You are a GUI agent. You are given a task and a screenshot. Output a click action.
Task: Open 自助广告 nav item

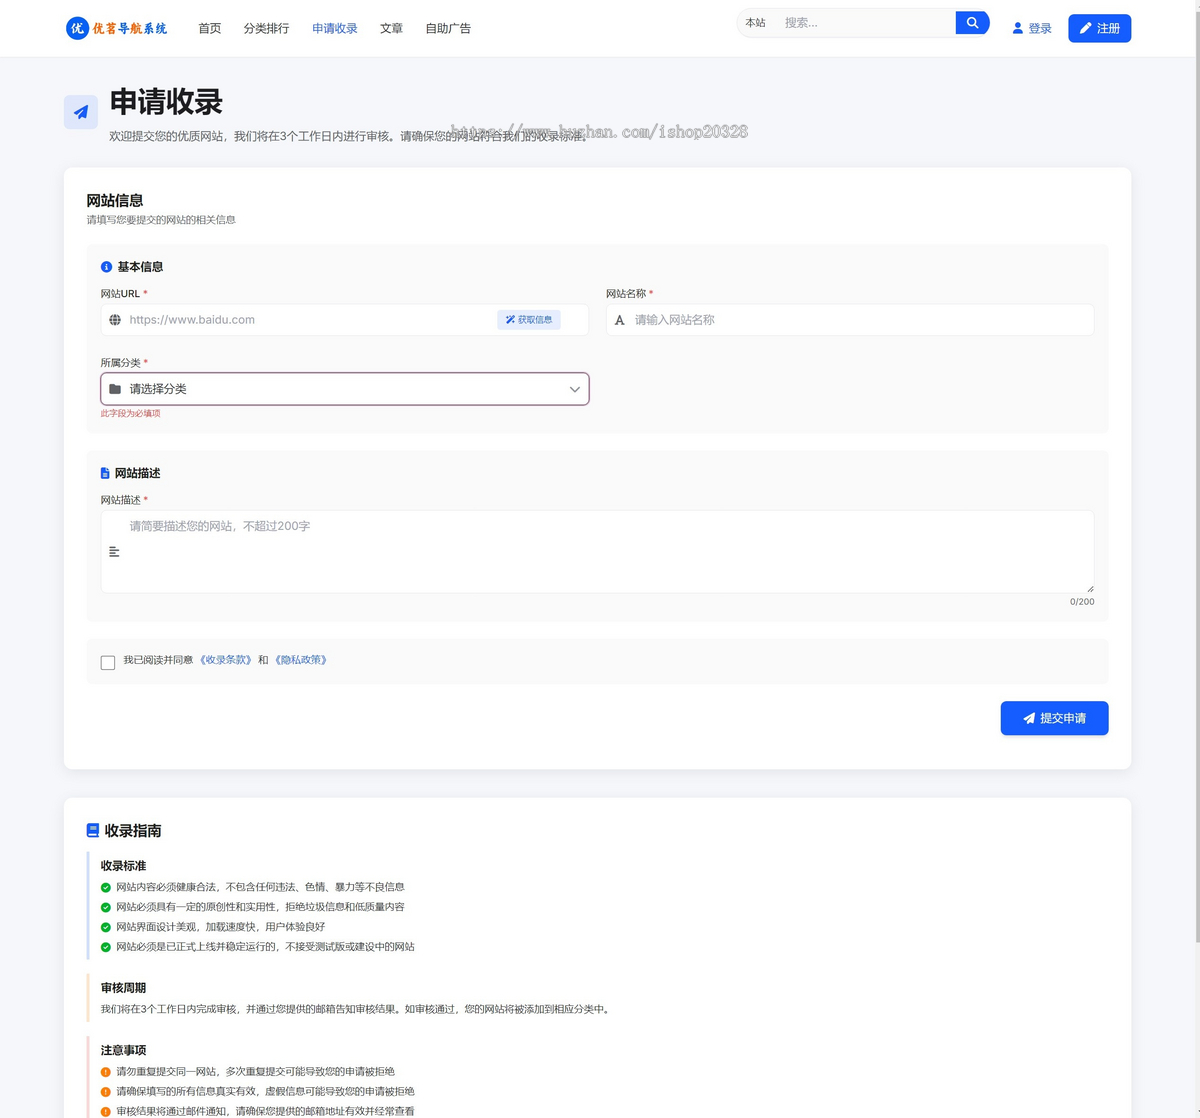tap(448, 28)
